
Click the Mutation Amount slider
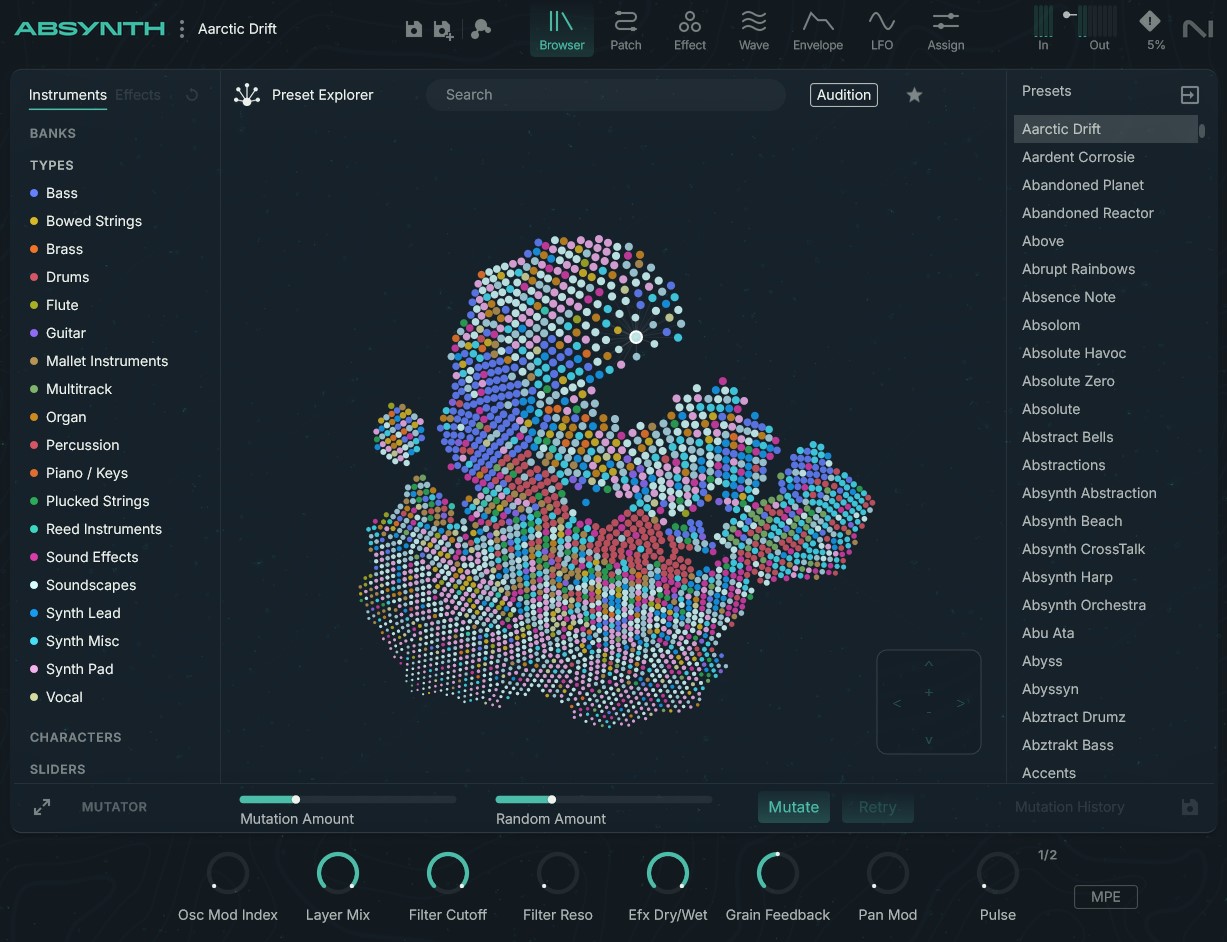[347, 800]
